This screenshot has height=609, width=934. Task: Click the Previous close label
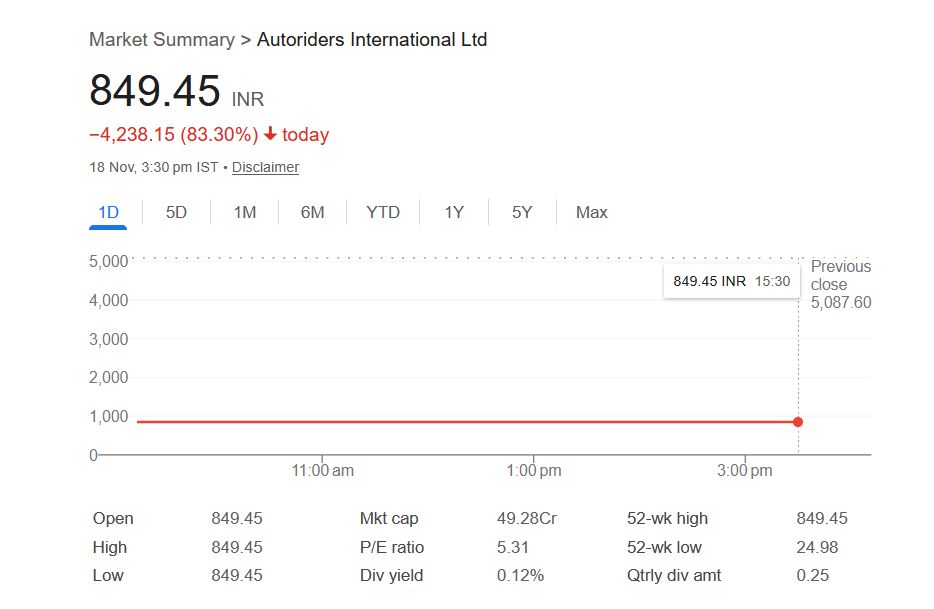[840, 275]
